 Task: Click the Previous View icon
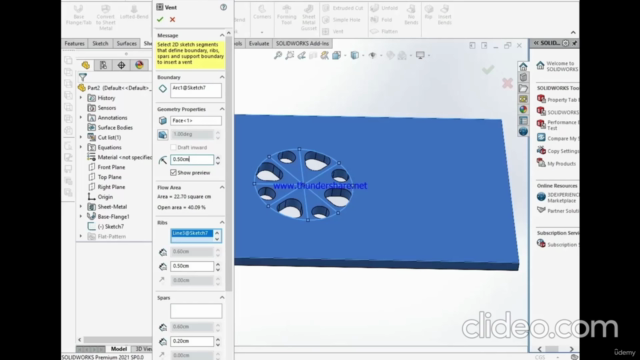click(302, 55)
